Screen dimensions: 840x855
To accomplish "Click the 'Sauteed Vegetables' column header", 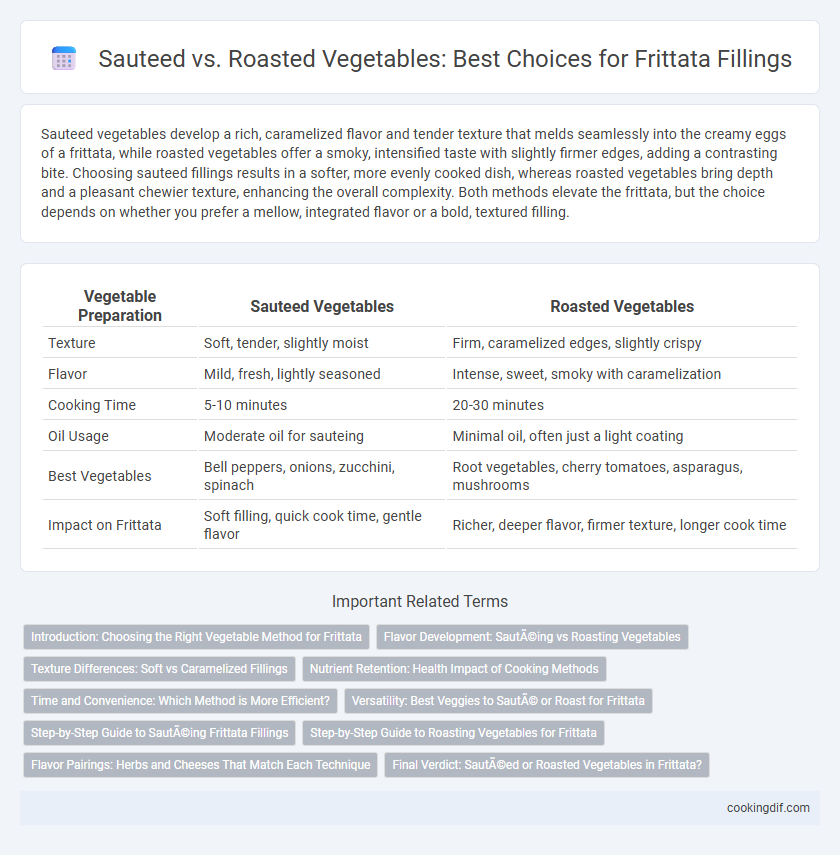I will point(322,306).
